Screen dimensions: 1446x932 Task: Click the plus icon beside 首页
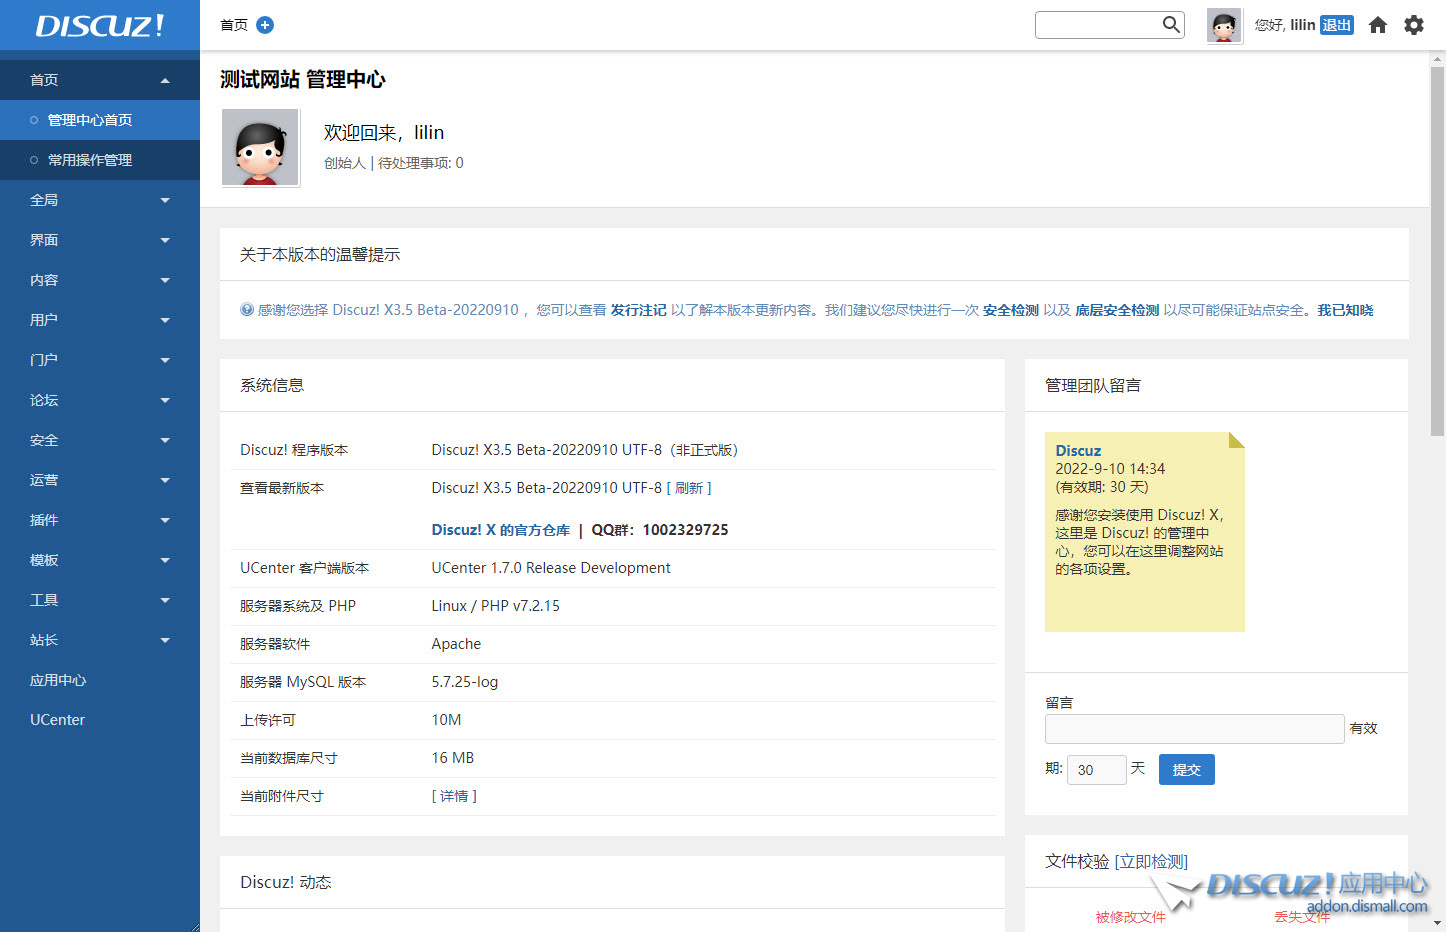[265, 25]
